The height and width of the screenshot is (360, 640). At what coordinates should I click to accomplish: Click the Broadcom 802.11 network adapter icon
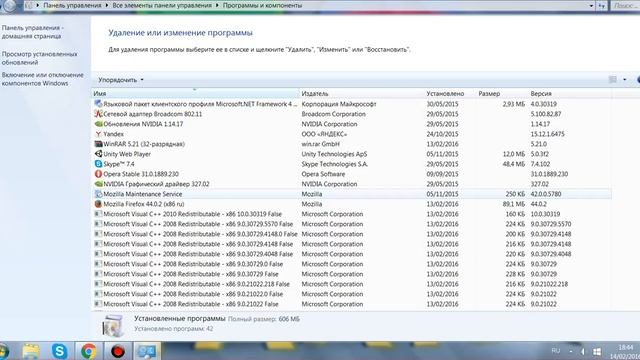pos(98,114)
